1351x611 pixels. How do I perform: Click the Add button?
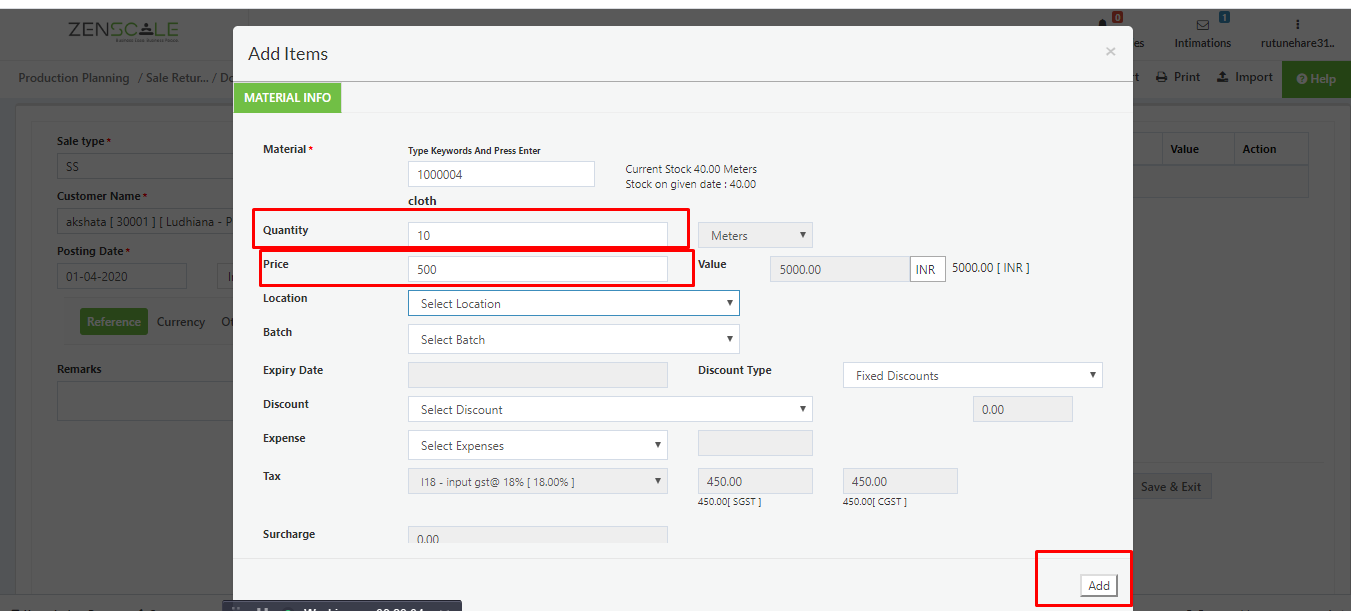[1099, 586]
